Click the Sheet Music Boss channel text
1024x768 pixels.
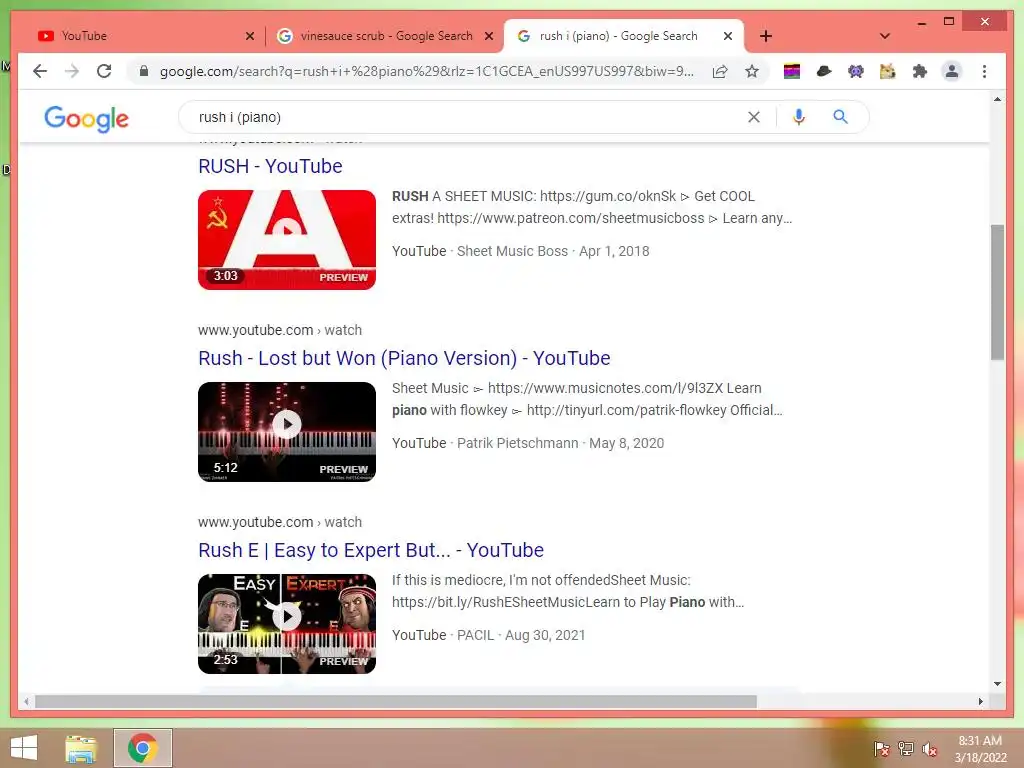tap(512, 251)
